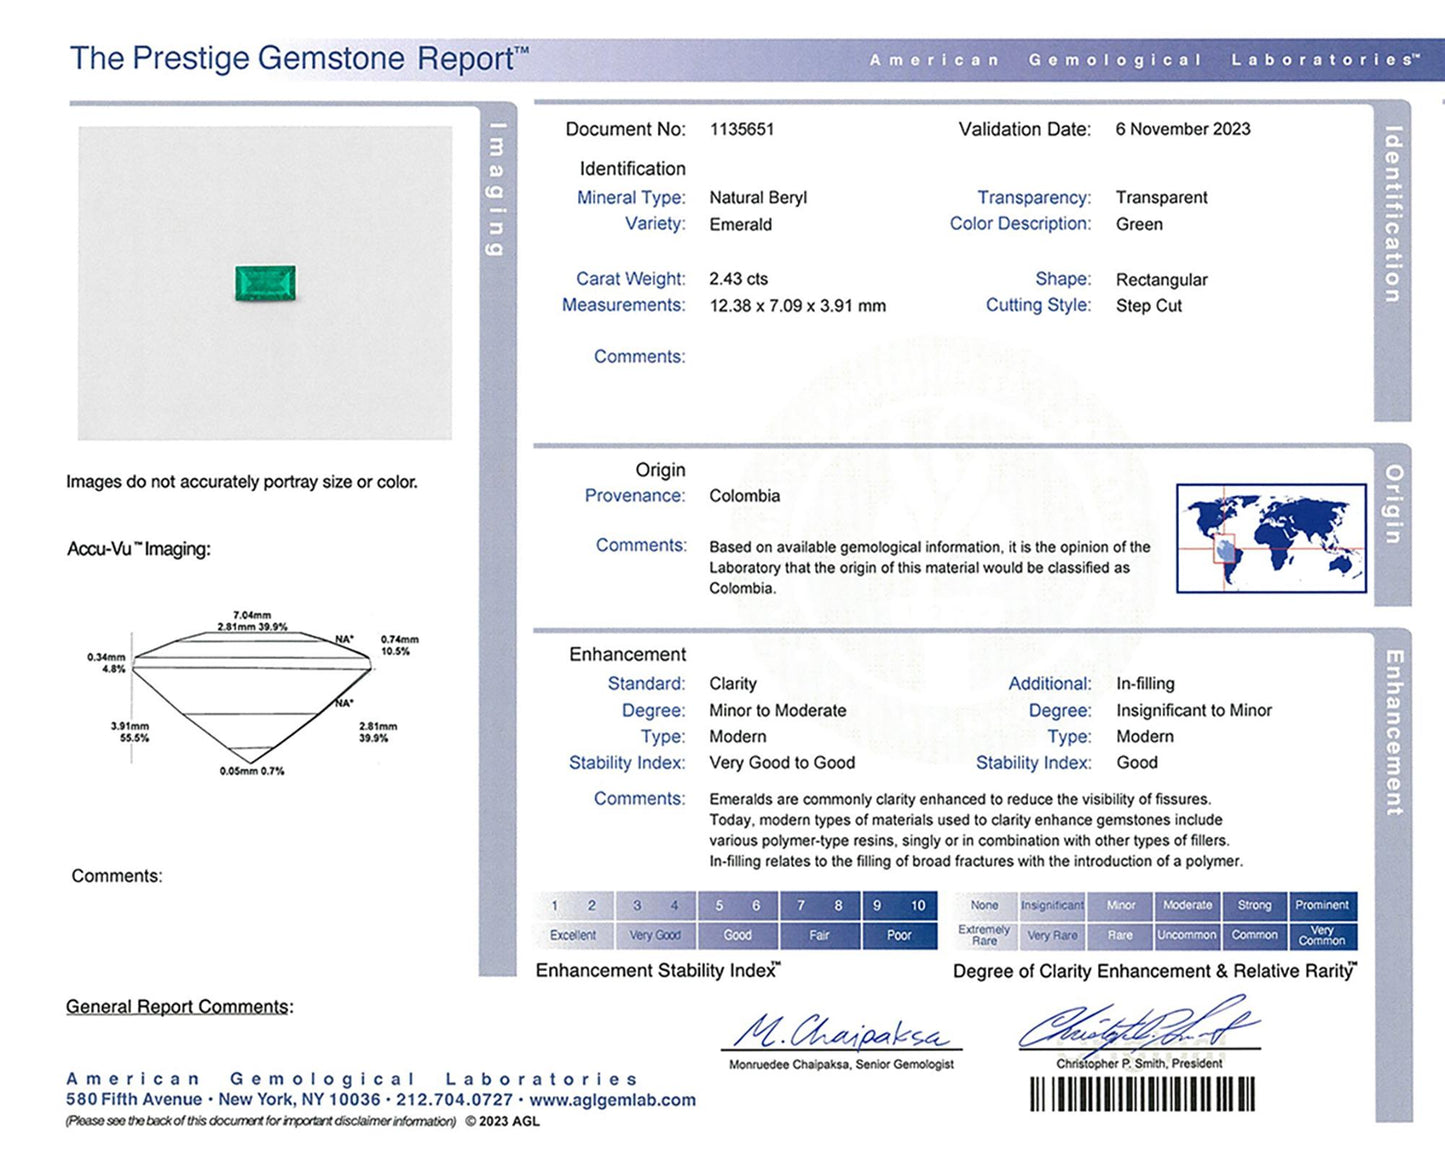Click the Colombia provenance value

(x=744, y=496)
